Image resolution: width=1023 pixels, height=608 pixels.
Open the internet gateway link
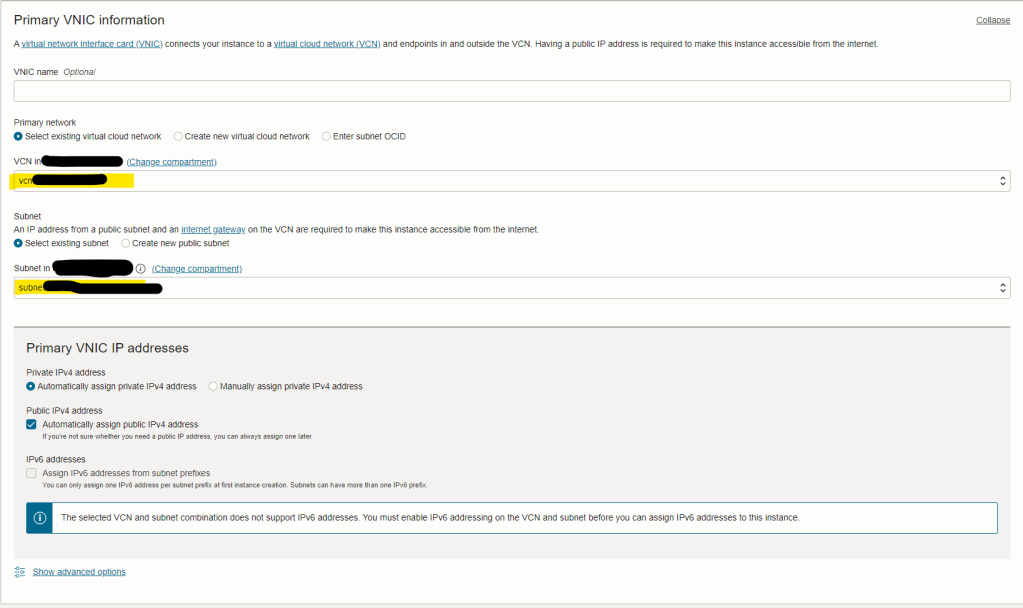(213, 229)
